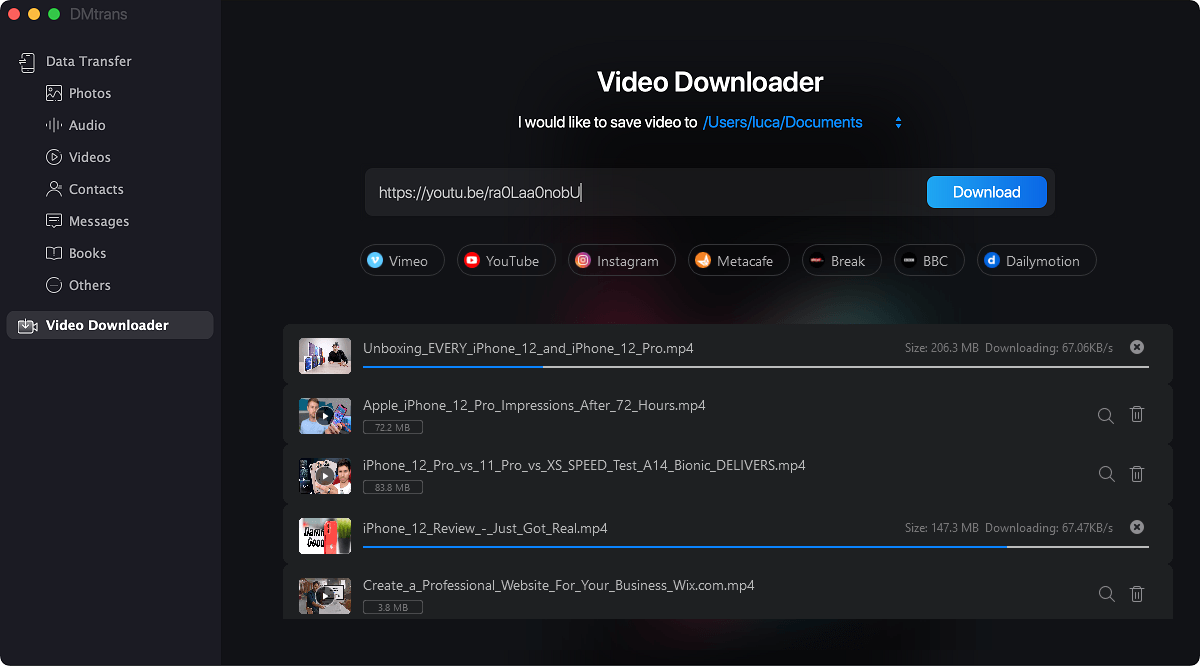Open the Metacafe site shortcut
This screenshot has width=1200, height=666.
pyautogui.click(x=739, y=261)
